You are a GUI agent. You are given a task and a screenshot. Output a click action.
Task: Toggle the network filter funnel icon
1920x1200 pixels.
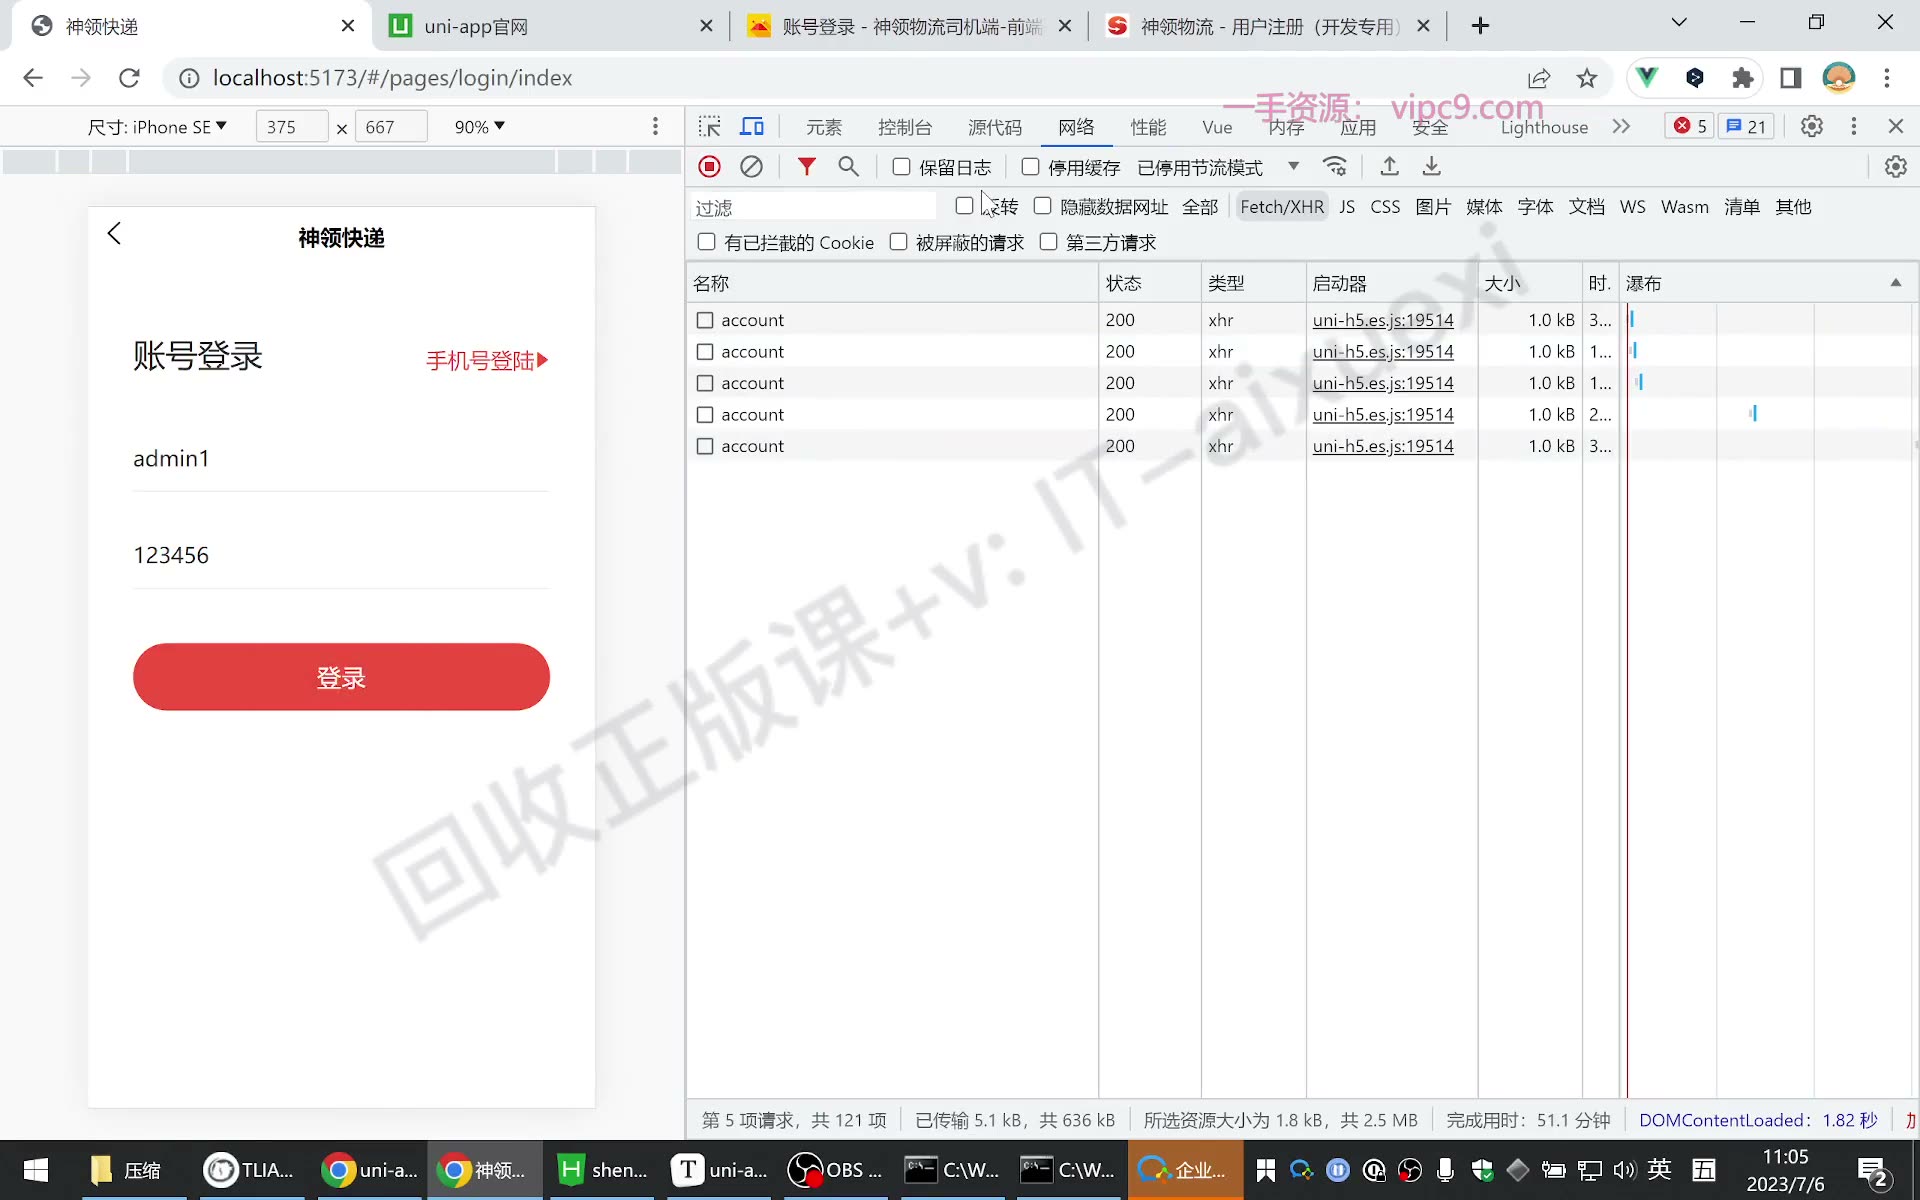coord(806,167)
